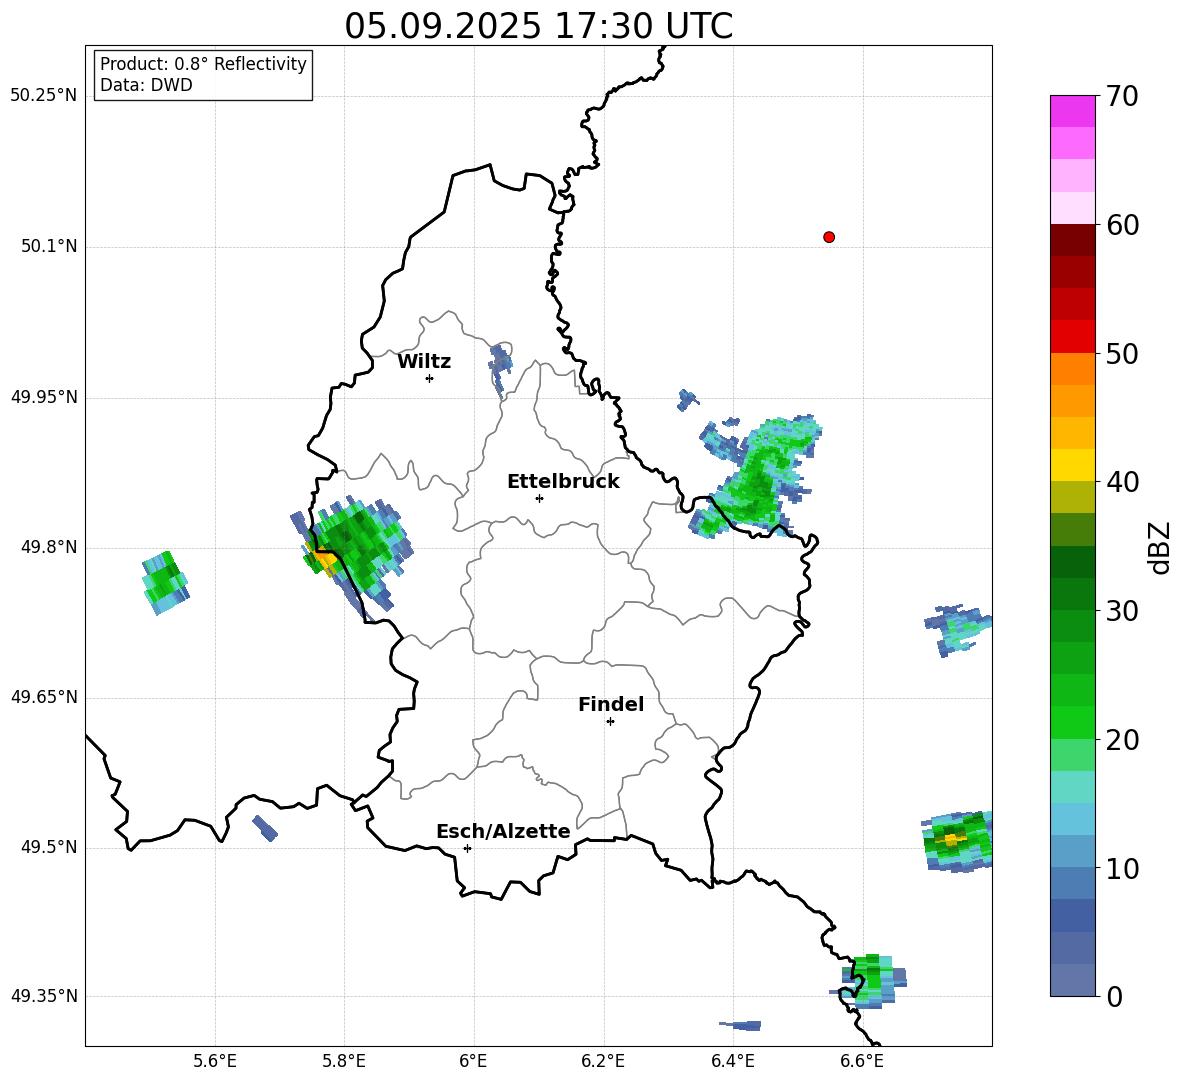The height and width of the screenshot is (1081, 1184).
Task: Click the title '05.09.2025 17:30 UTC'
Action: [x=538, y=26]
